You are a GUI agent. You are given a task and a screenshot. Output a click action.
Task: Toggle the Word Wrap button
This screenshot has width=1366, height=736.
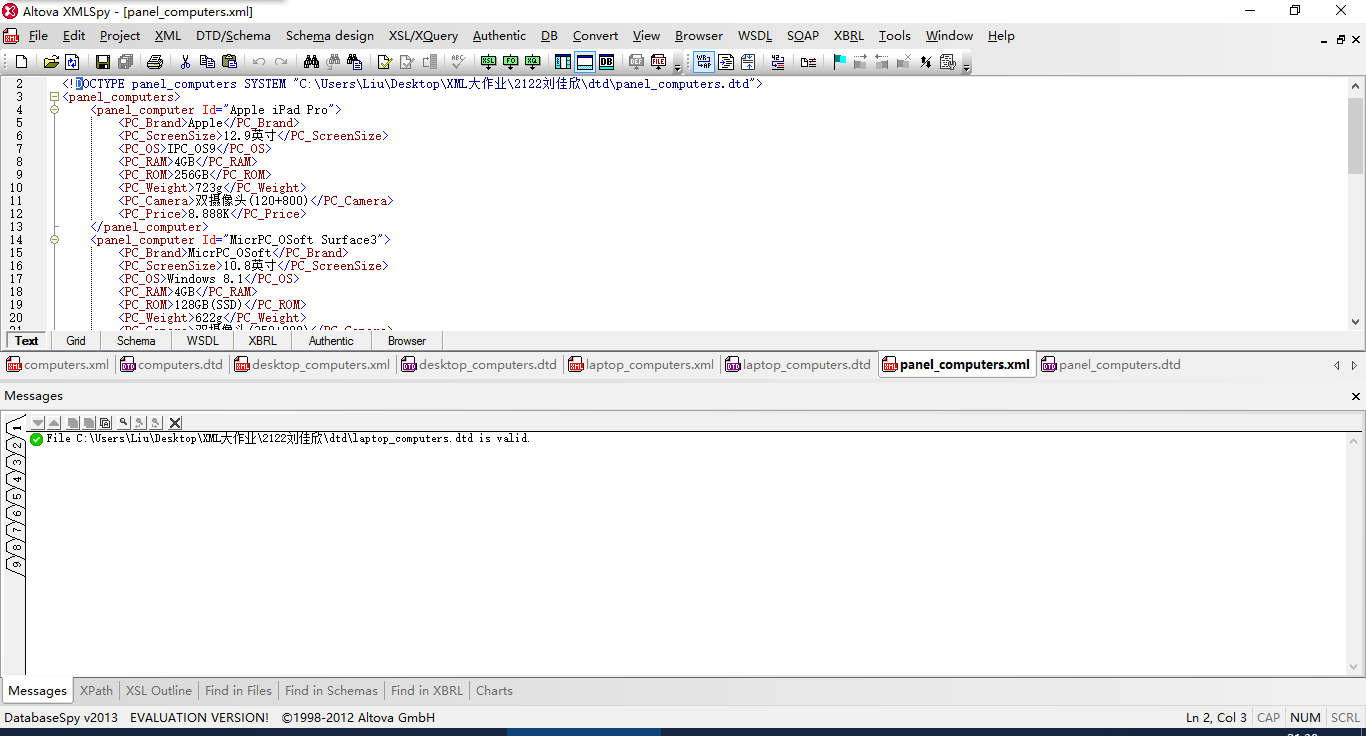click(x=704, y=62)
